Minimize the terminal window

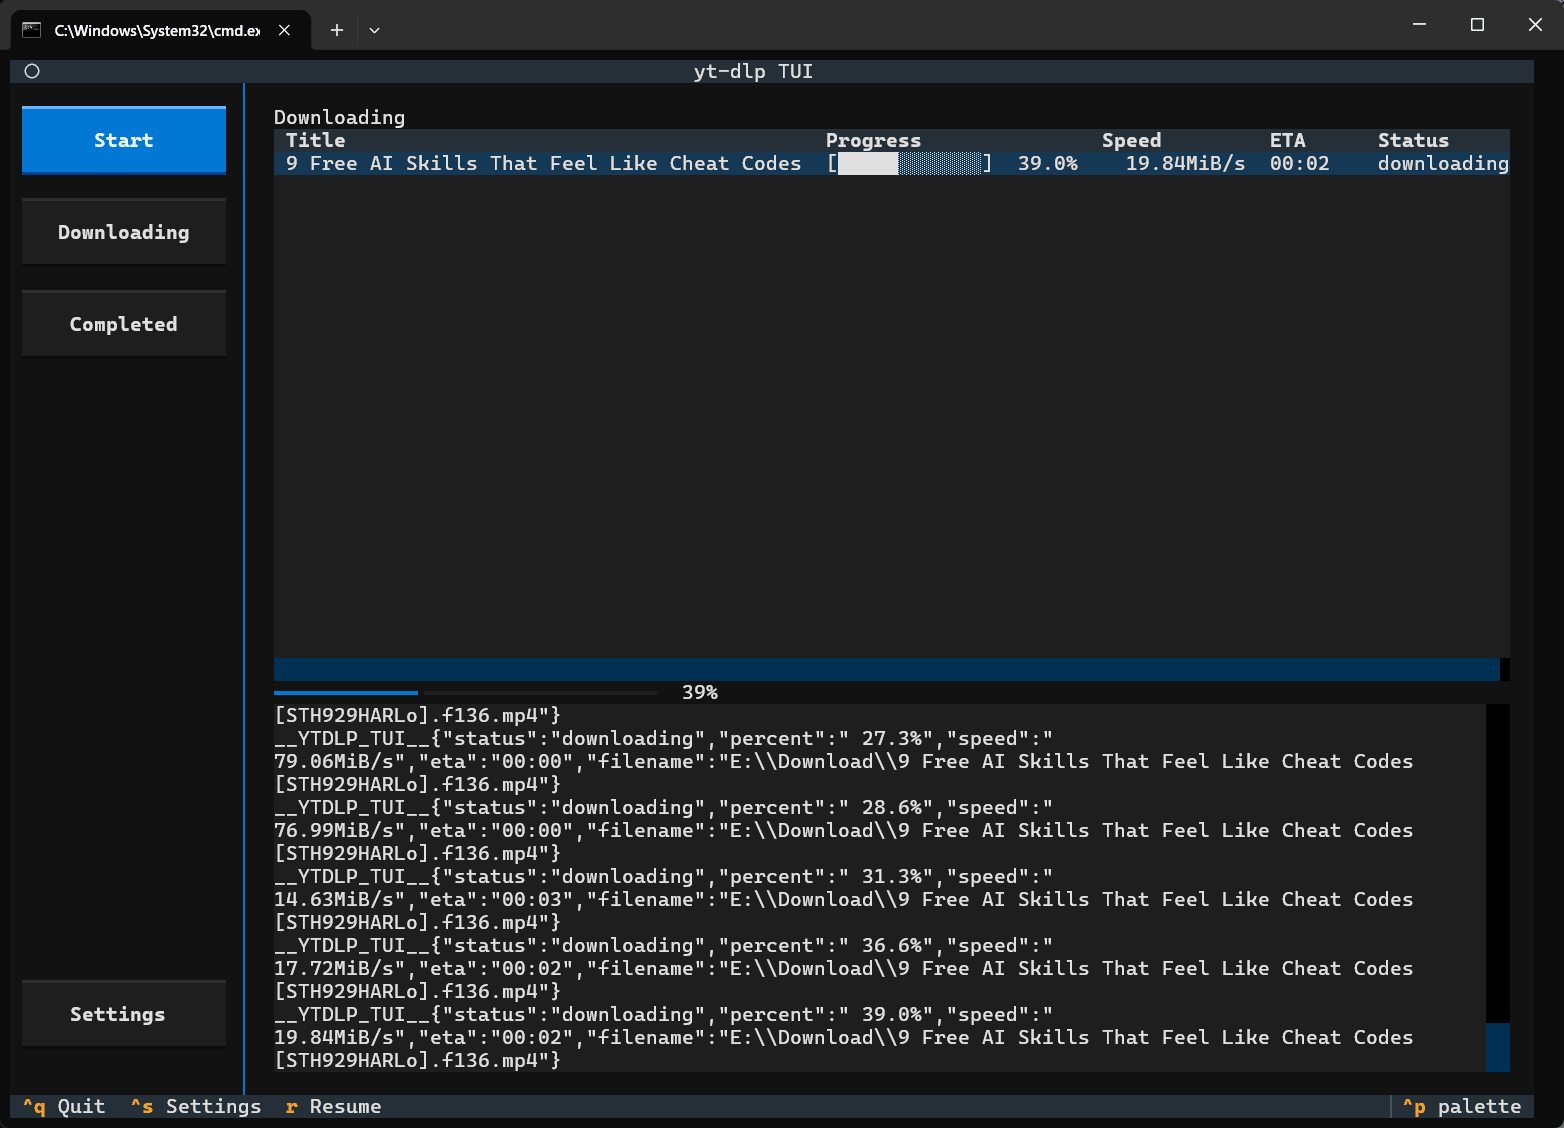click(1419, 24)
